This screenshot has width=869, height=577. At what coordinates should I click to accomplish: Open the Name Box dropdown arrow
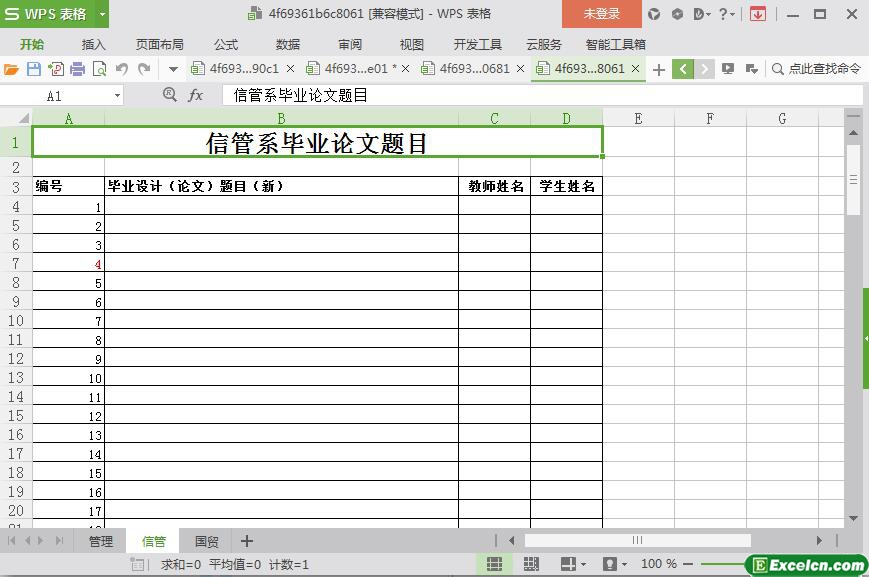[x=117, y=96]
